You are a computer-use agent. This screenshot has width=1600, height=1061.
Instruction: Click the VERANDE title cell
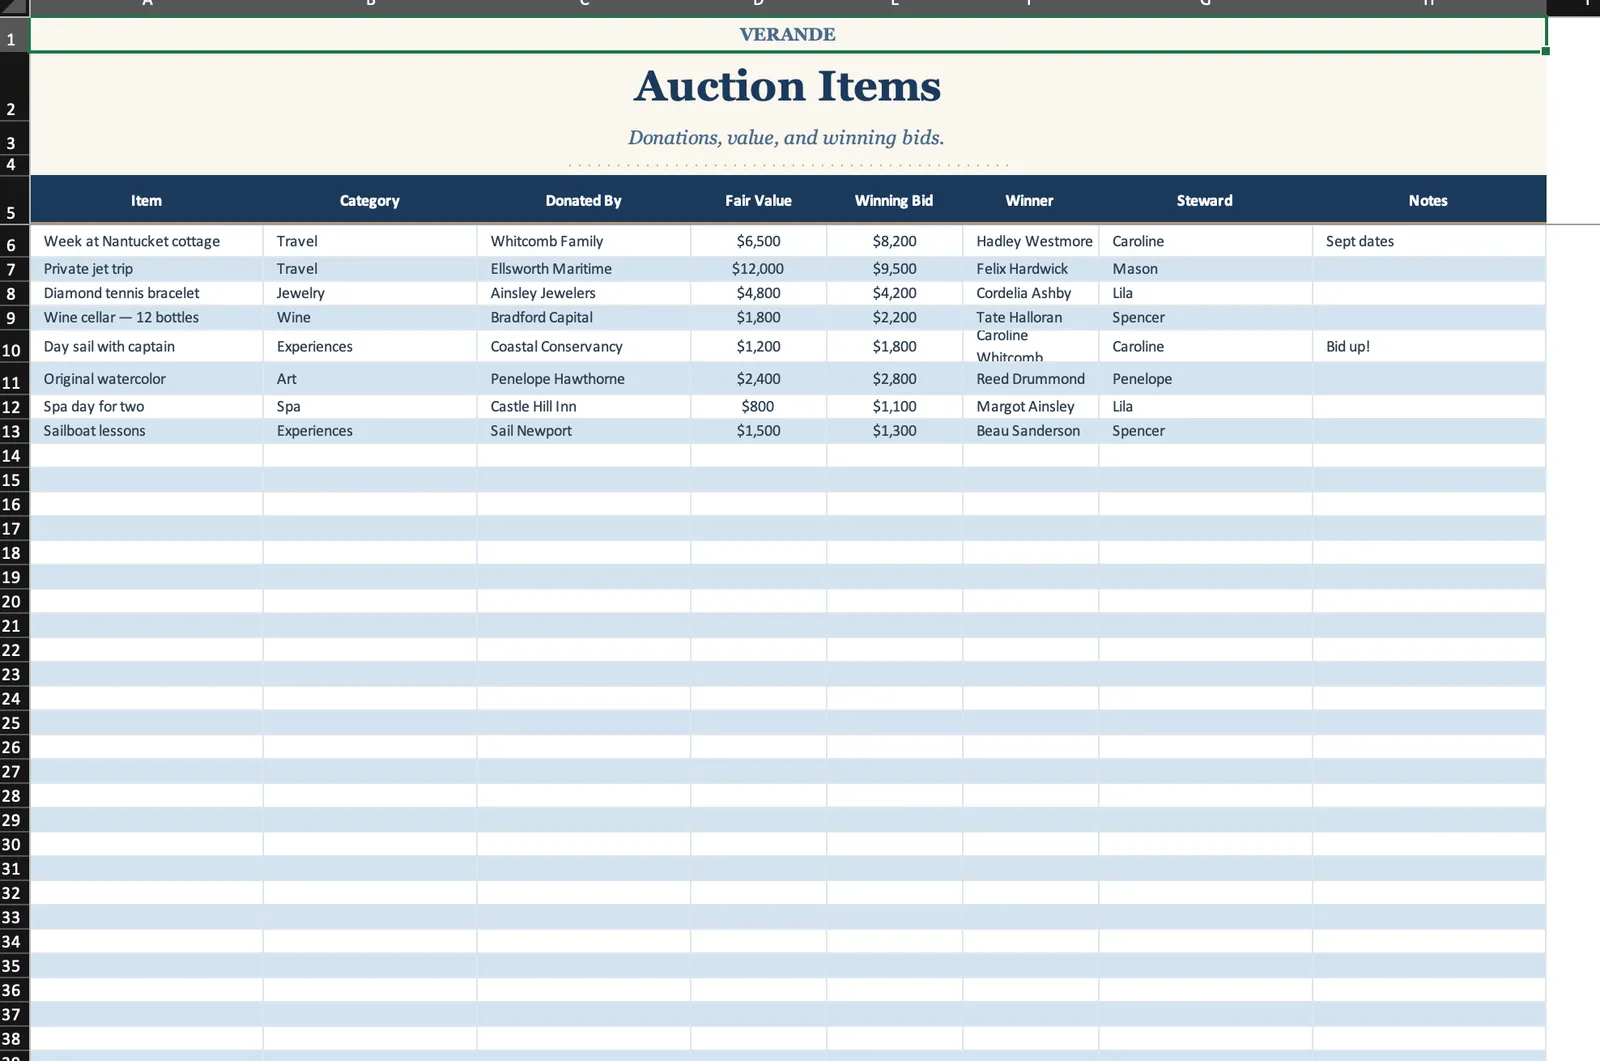tap(788, 34)
